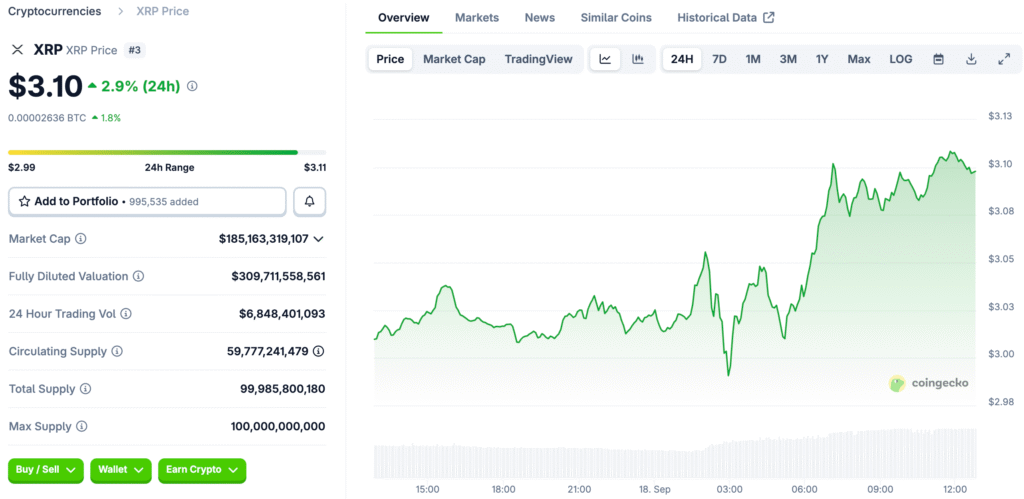
Task: Click the price alert bell icon
Action: [310, 202]
